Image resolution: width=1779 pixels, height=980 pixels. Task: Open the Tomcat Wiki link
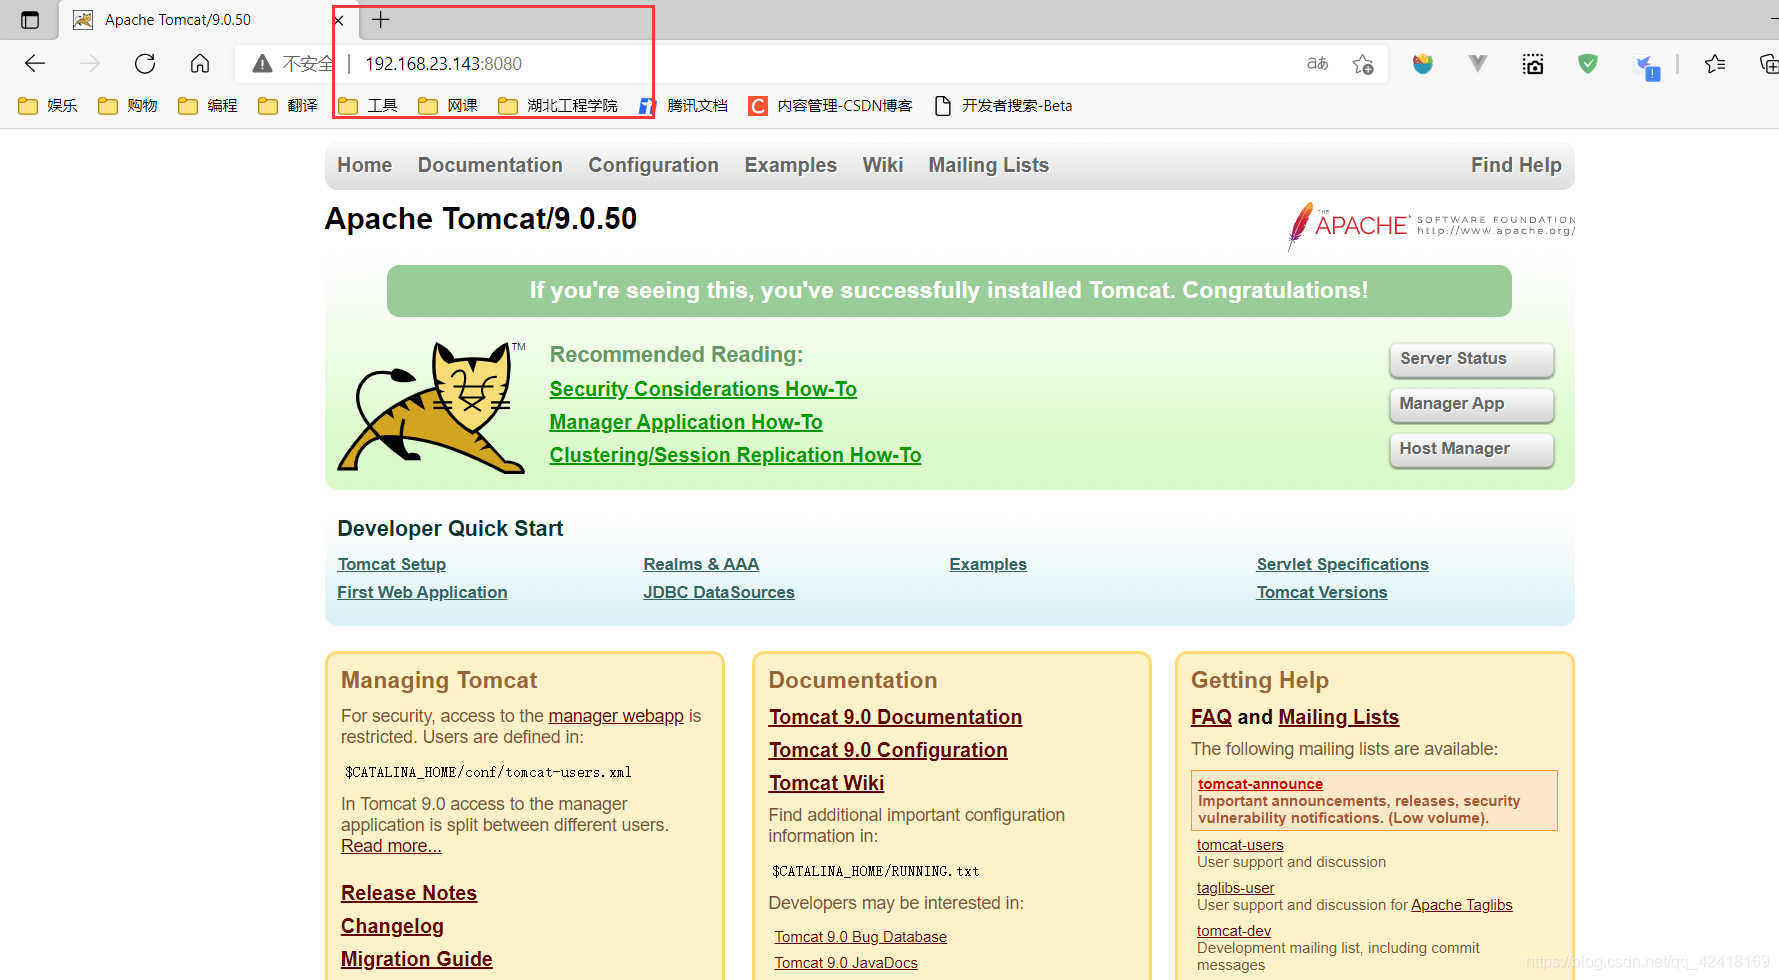826,783
